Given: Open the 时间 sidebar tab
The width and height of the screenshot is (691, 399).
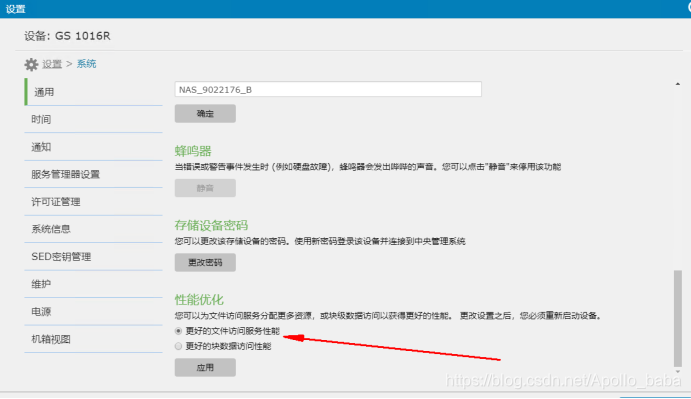Looking at the screenshot, I should pos(93,119).
